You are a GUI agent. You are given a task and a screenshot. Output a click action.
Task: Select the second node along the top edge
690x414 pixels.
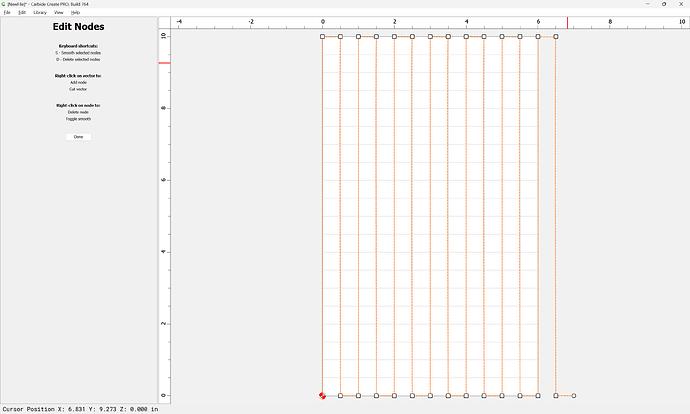(340, 37)
